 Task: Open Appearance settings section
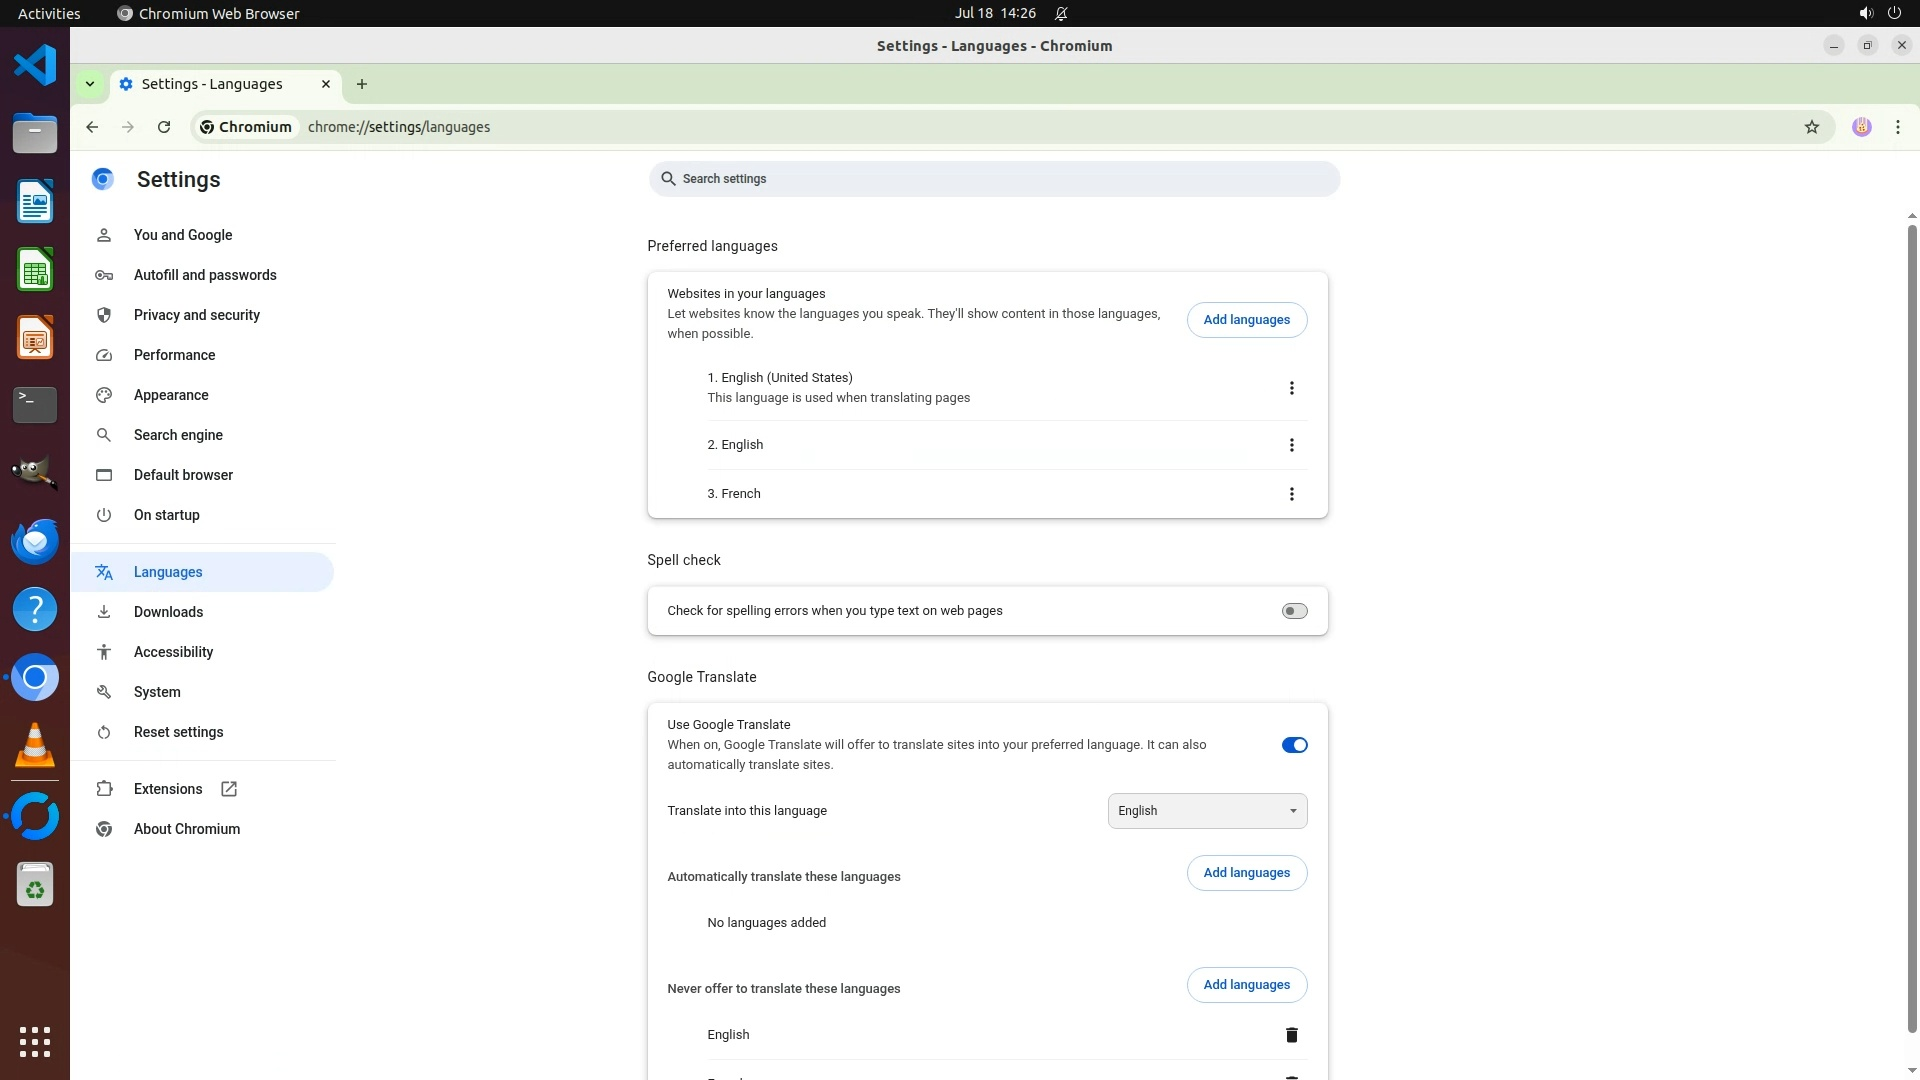pos(171,395)
